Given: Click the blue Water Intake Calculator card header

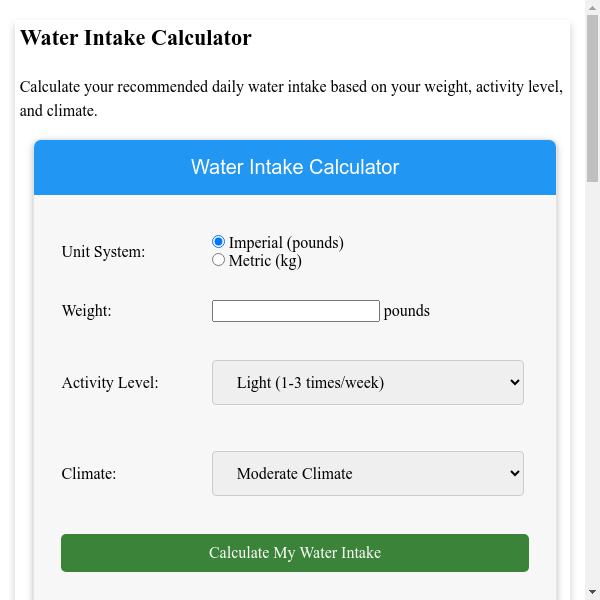Looking at the screenshot, I should tap(295, 167).
